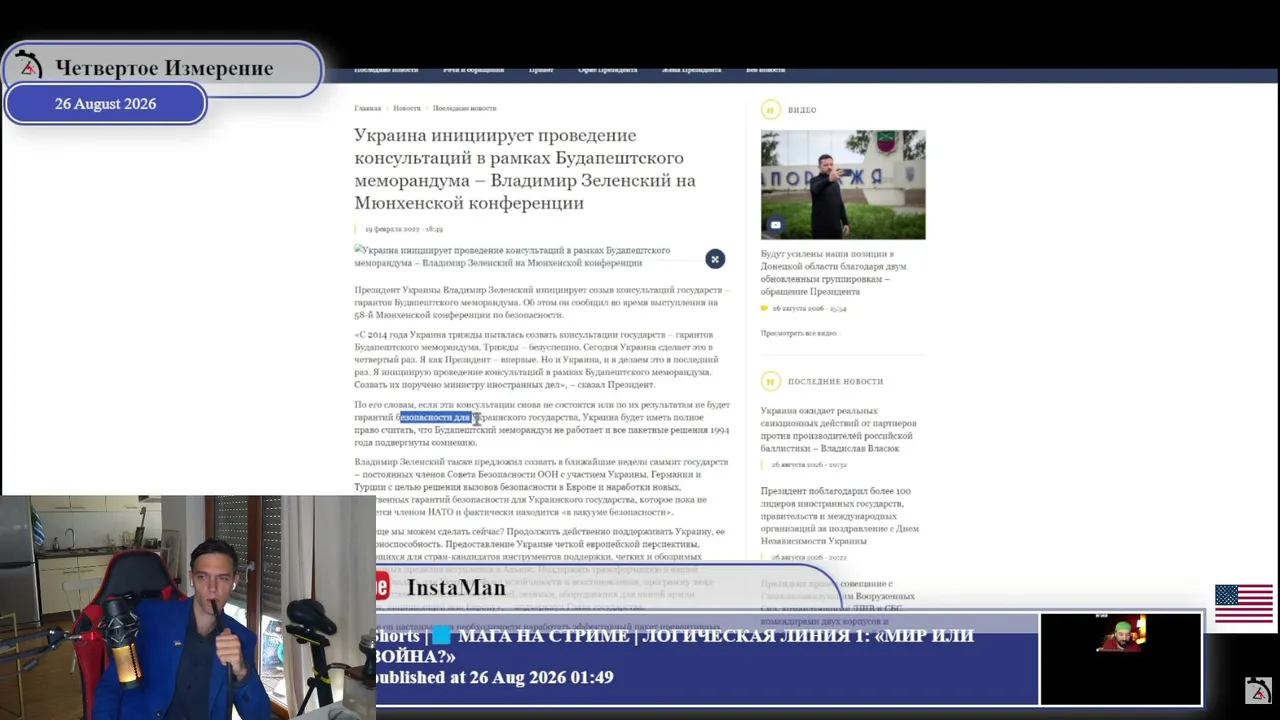The height and width of the screenshot is (720, 1280).
Task: Click the play icon on the video thumbnail
Action: coord(775,225)
